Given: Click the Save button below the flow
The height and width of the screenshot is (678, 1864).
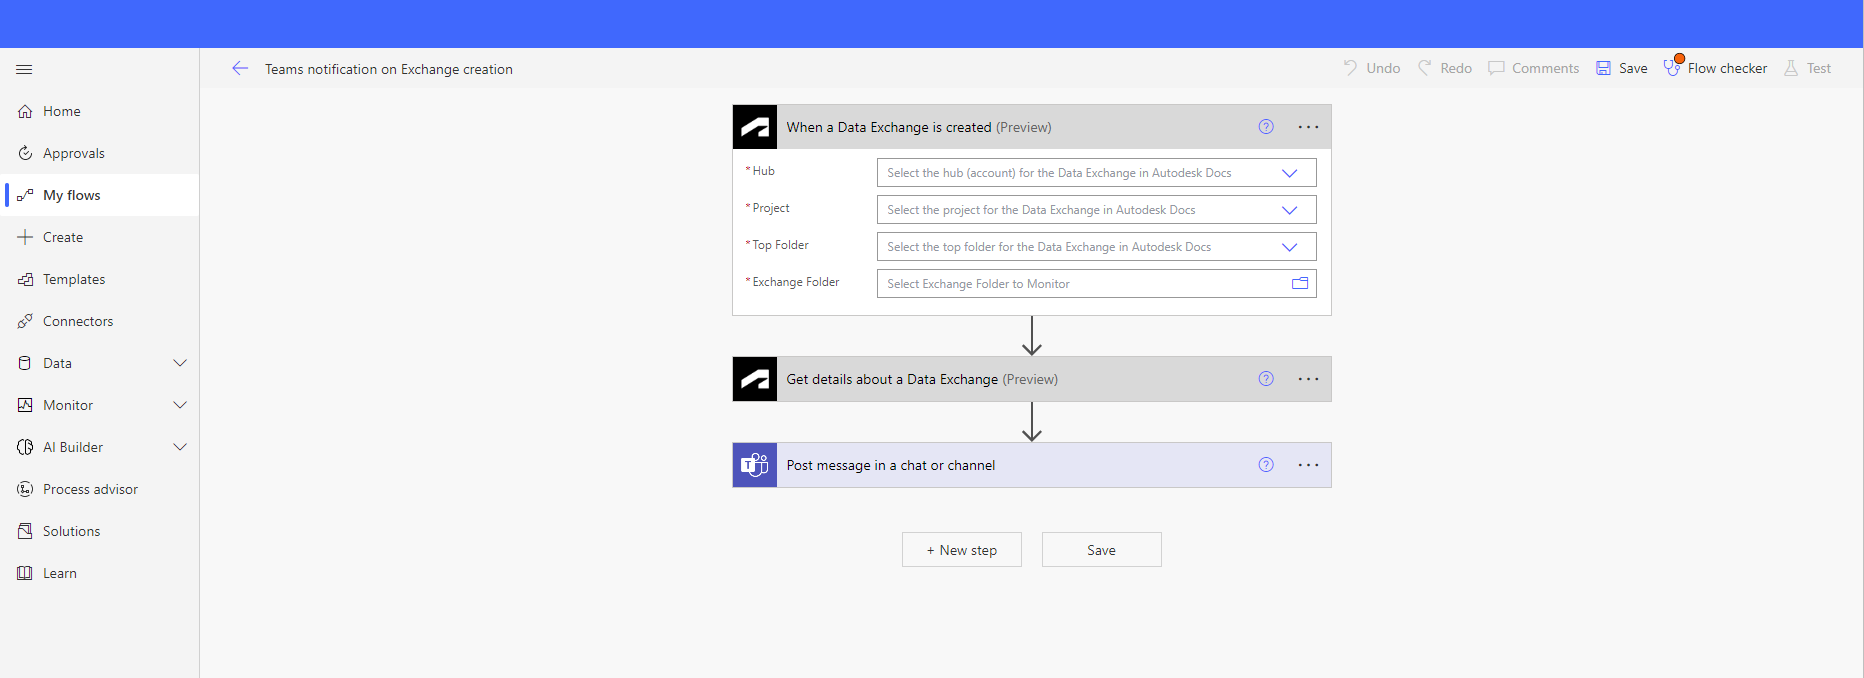Looking at the screenshot, I should coord(1102,550).
